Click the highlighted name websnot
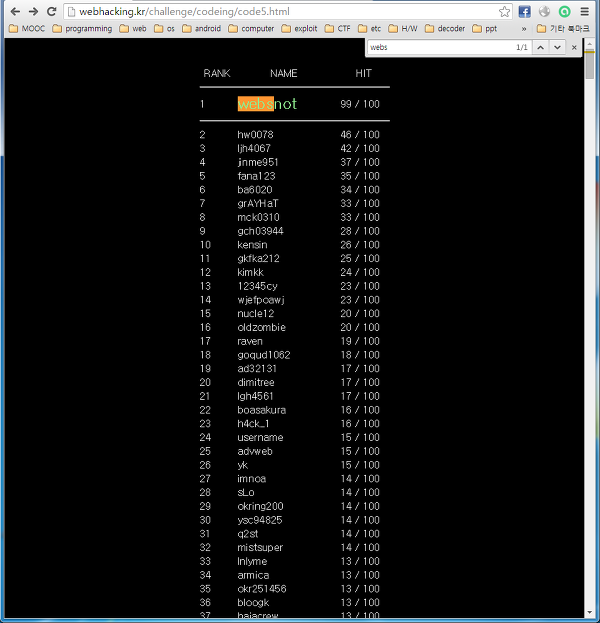 (x=267, y=104)
